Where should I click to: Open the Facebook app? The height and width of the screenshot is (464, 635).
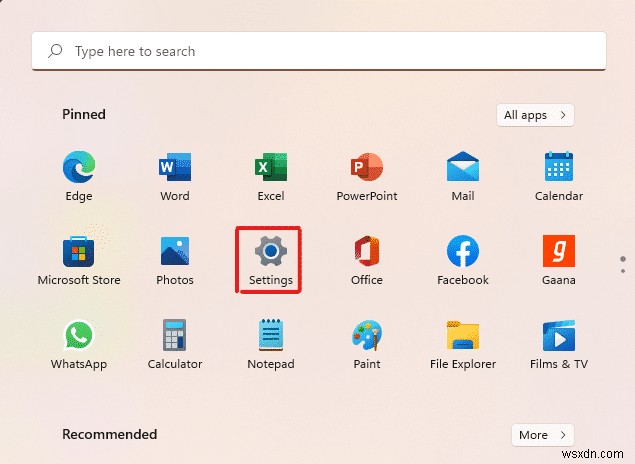463,260
